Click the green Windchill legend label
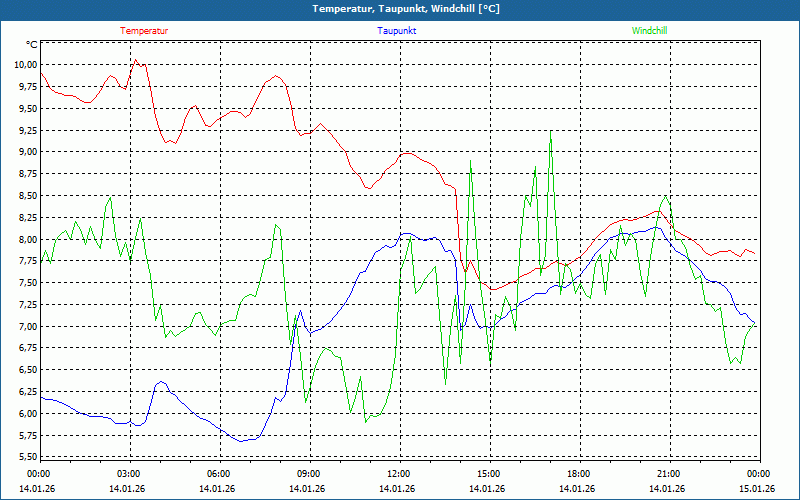800x500 pixels. coord(649,31)
